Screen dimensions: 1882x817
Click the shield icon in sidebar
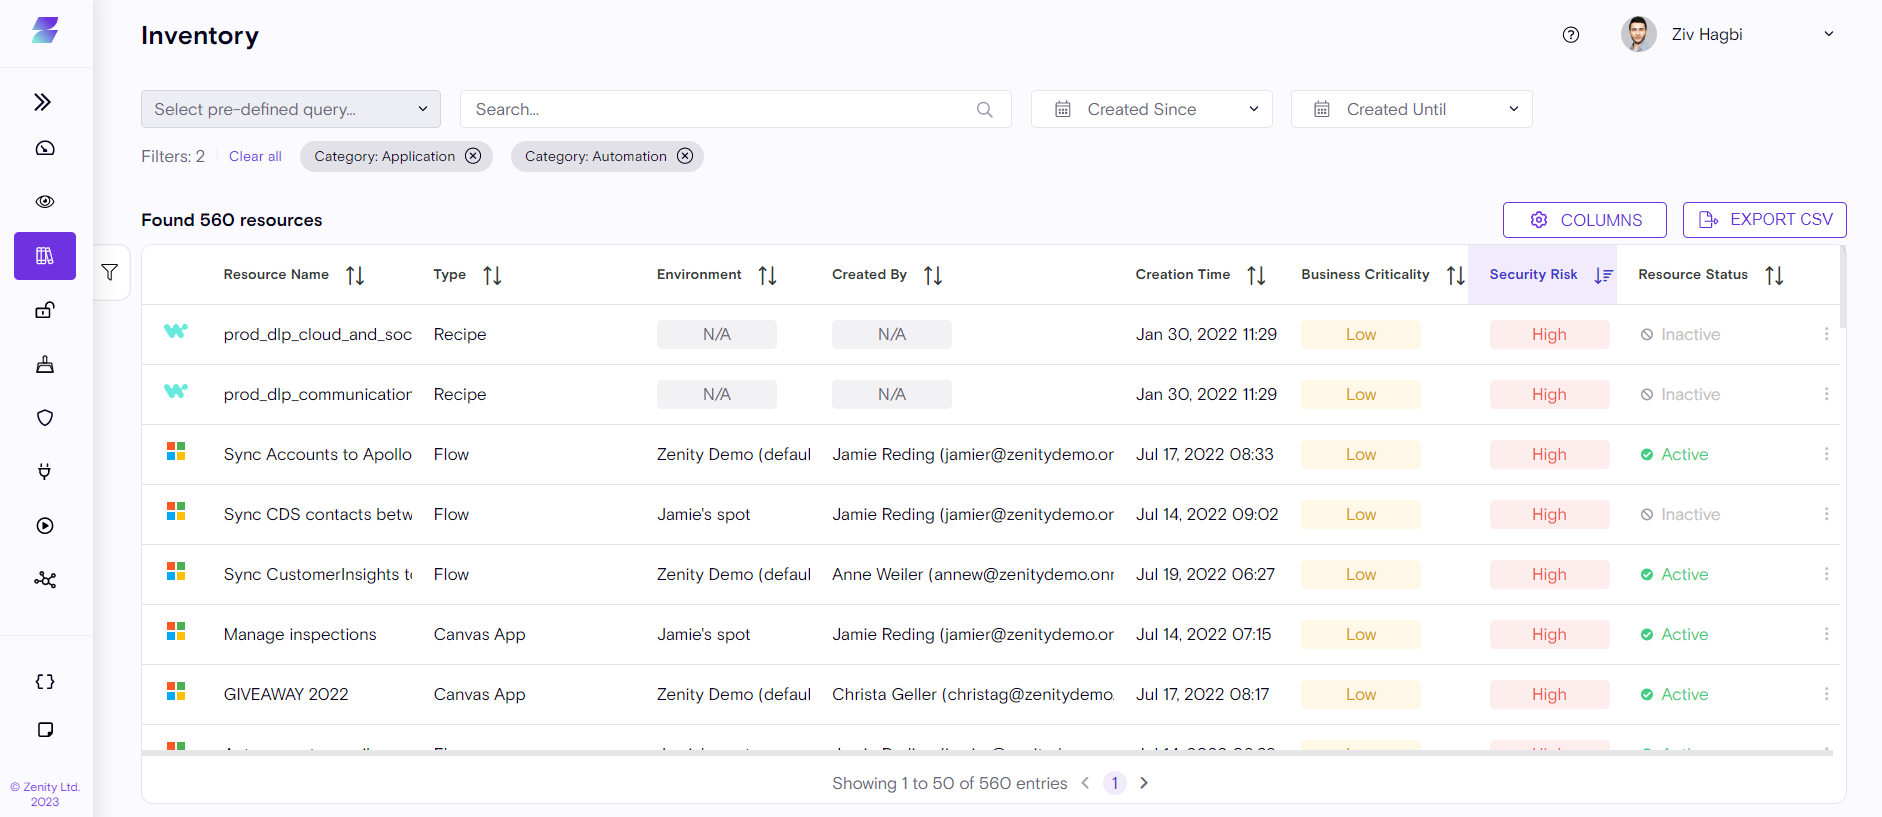[x=45, y=418]
